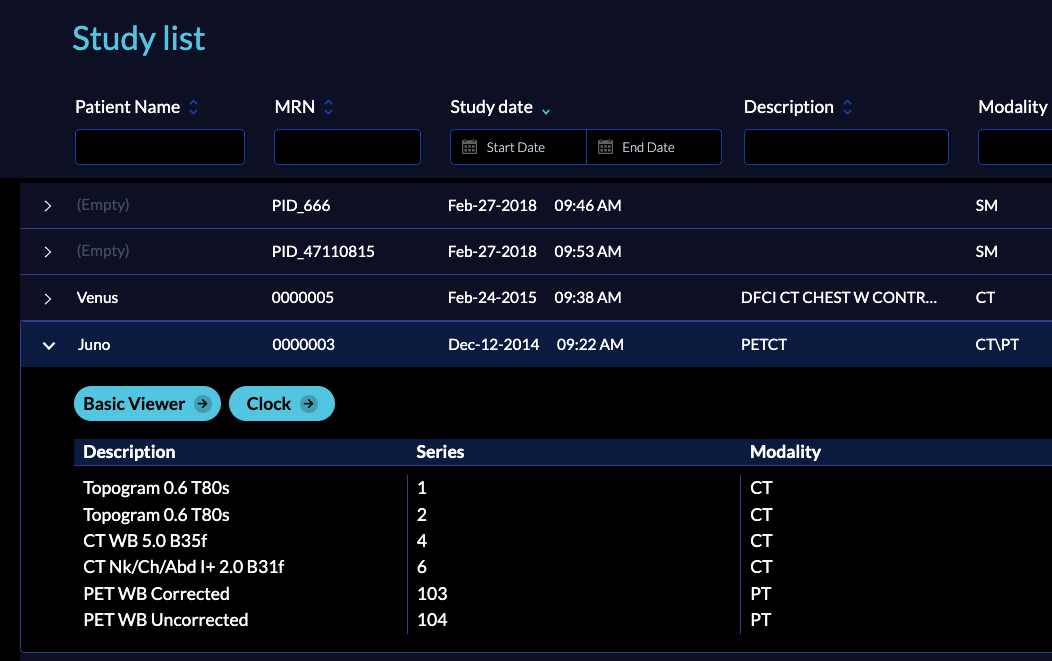Click arrow icon inside Basic Viewer button

202,404
